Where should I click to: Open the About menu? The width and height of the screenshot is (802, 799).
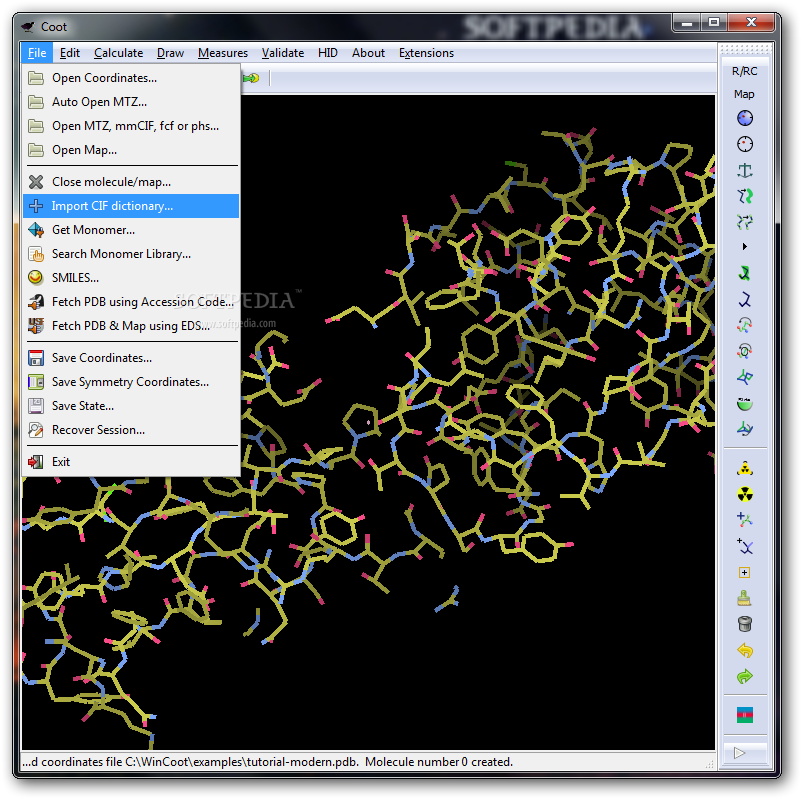(x=368, y=53)
